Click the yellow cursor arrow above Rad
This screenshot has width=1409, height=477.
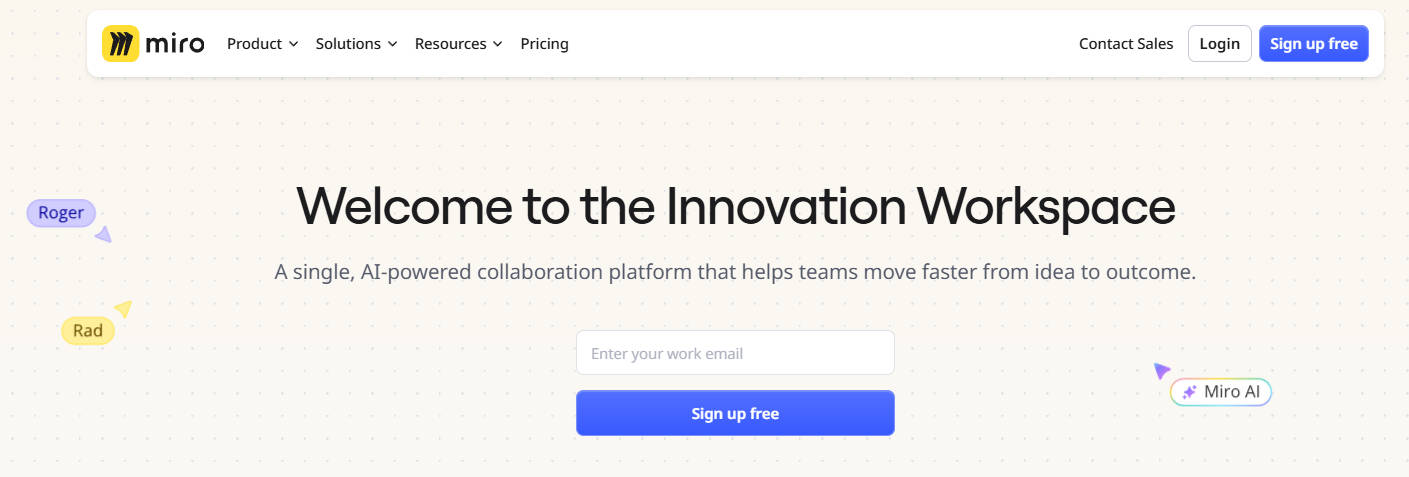[123, 309]
